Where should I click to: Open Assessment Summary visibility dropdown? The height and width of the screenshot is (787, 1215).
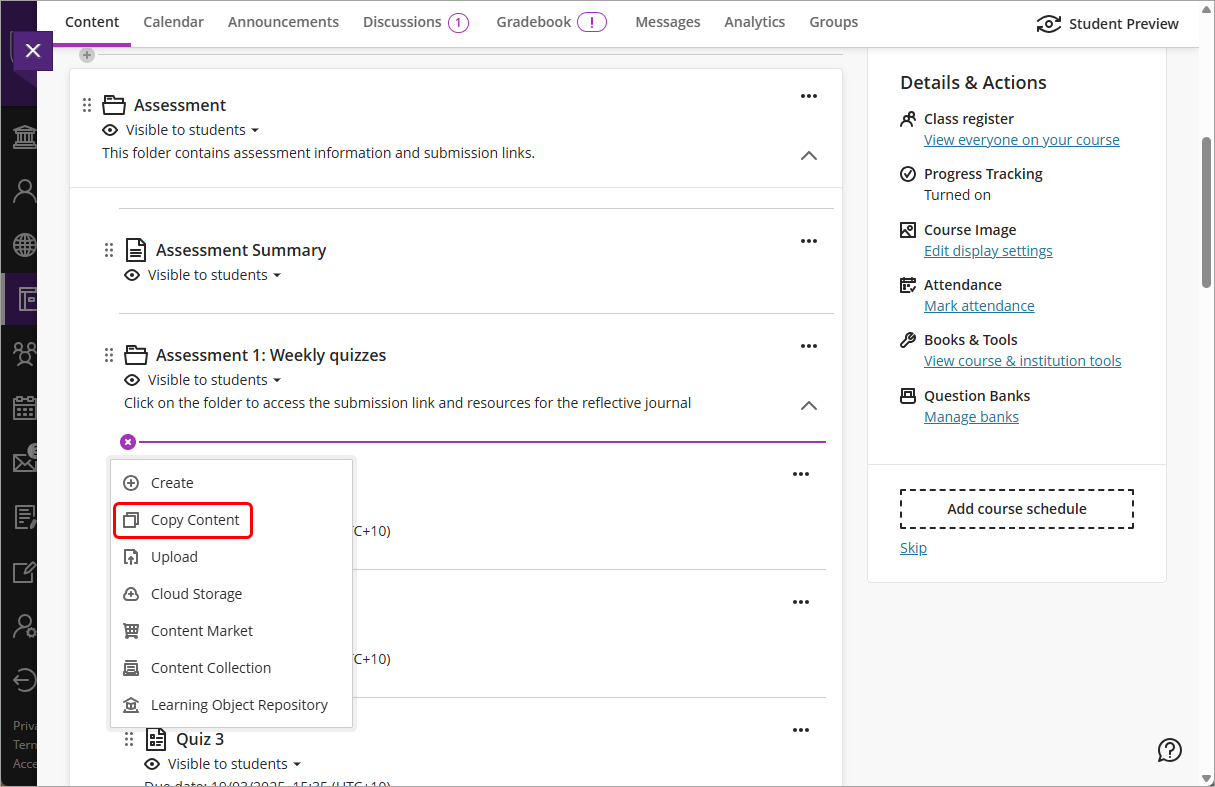click(214, 275)
